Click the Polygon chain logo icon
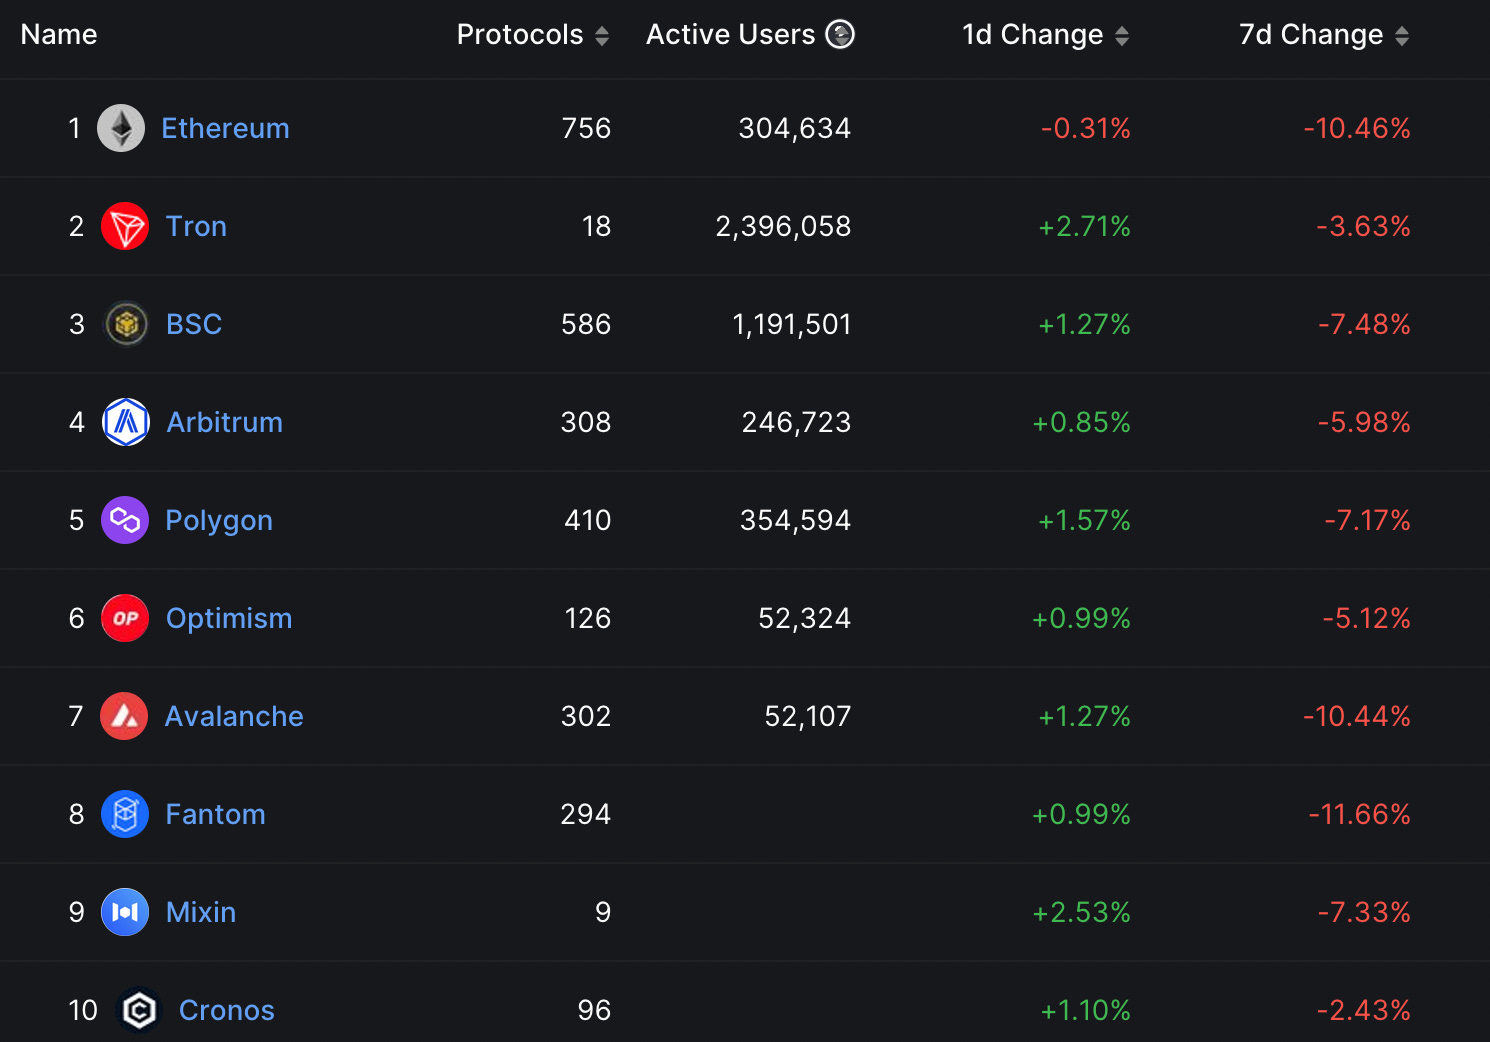 [x=125, y=520]
